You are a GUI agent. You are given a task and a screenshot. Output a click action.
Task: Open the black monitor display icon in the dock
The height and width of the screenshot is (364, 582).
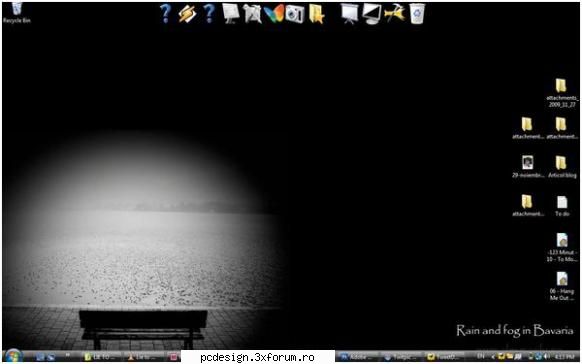(372, 14)
